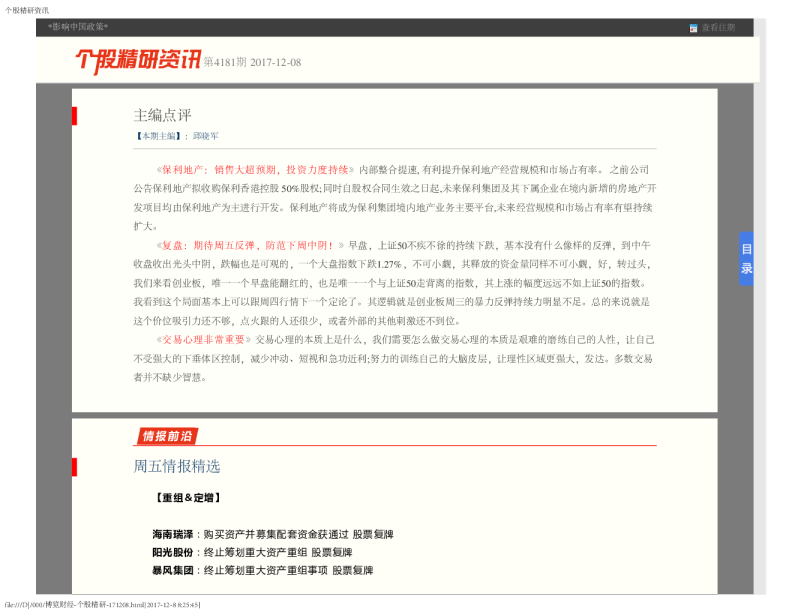Open the calendar icon beside 查看往期
This screenshot has width=792, height=612.
(x=693, y=28)
